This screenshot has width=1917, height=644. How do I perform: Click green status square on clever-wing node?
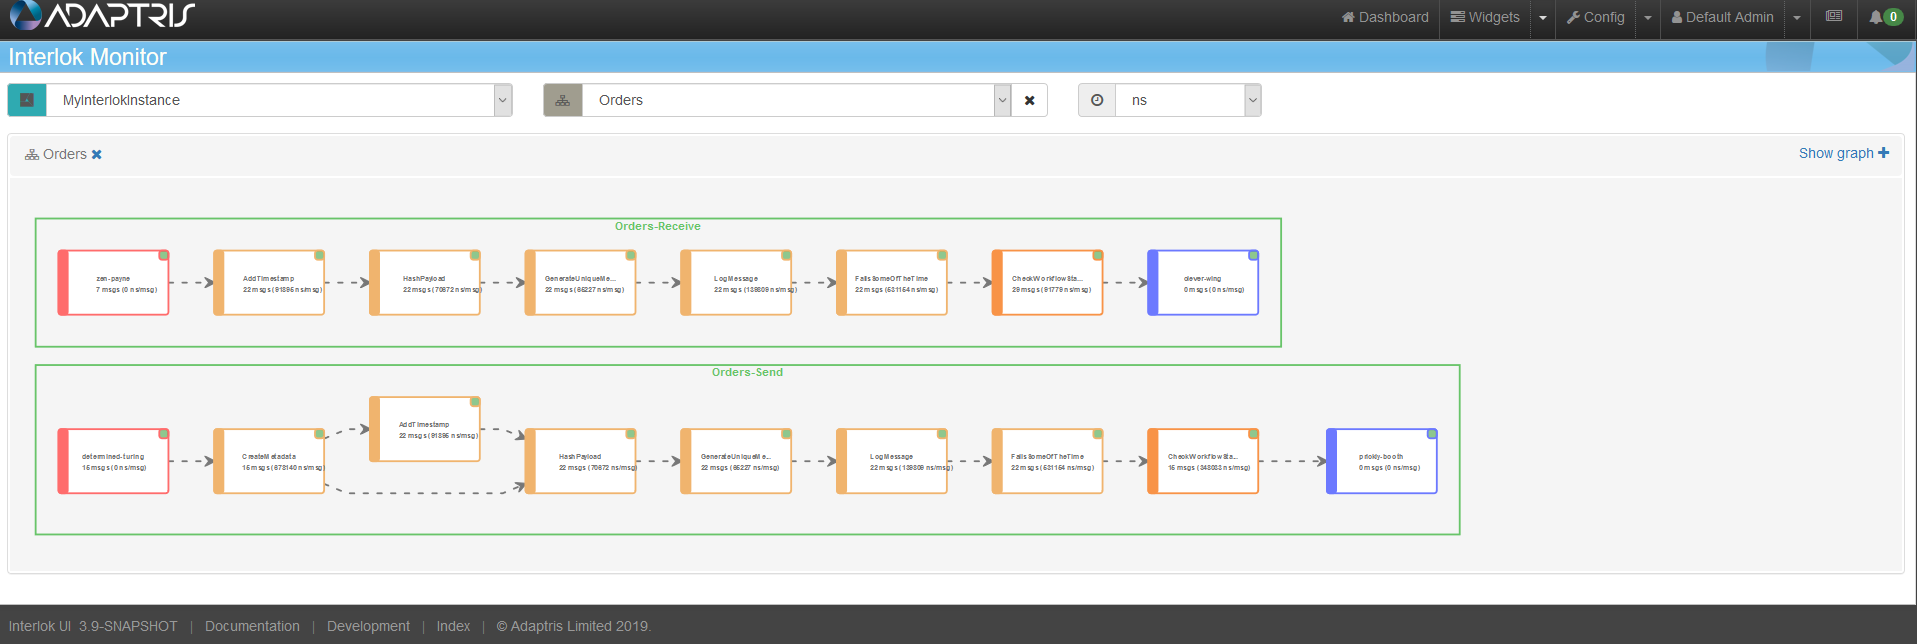(x=1253, y=256)
